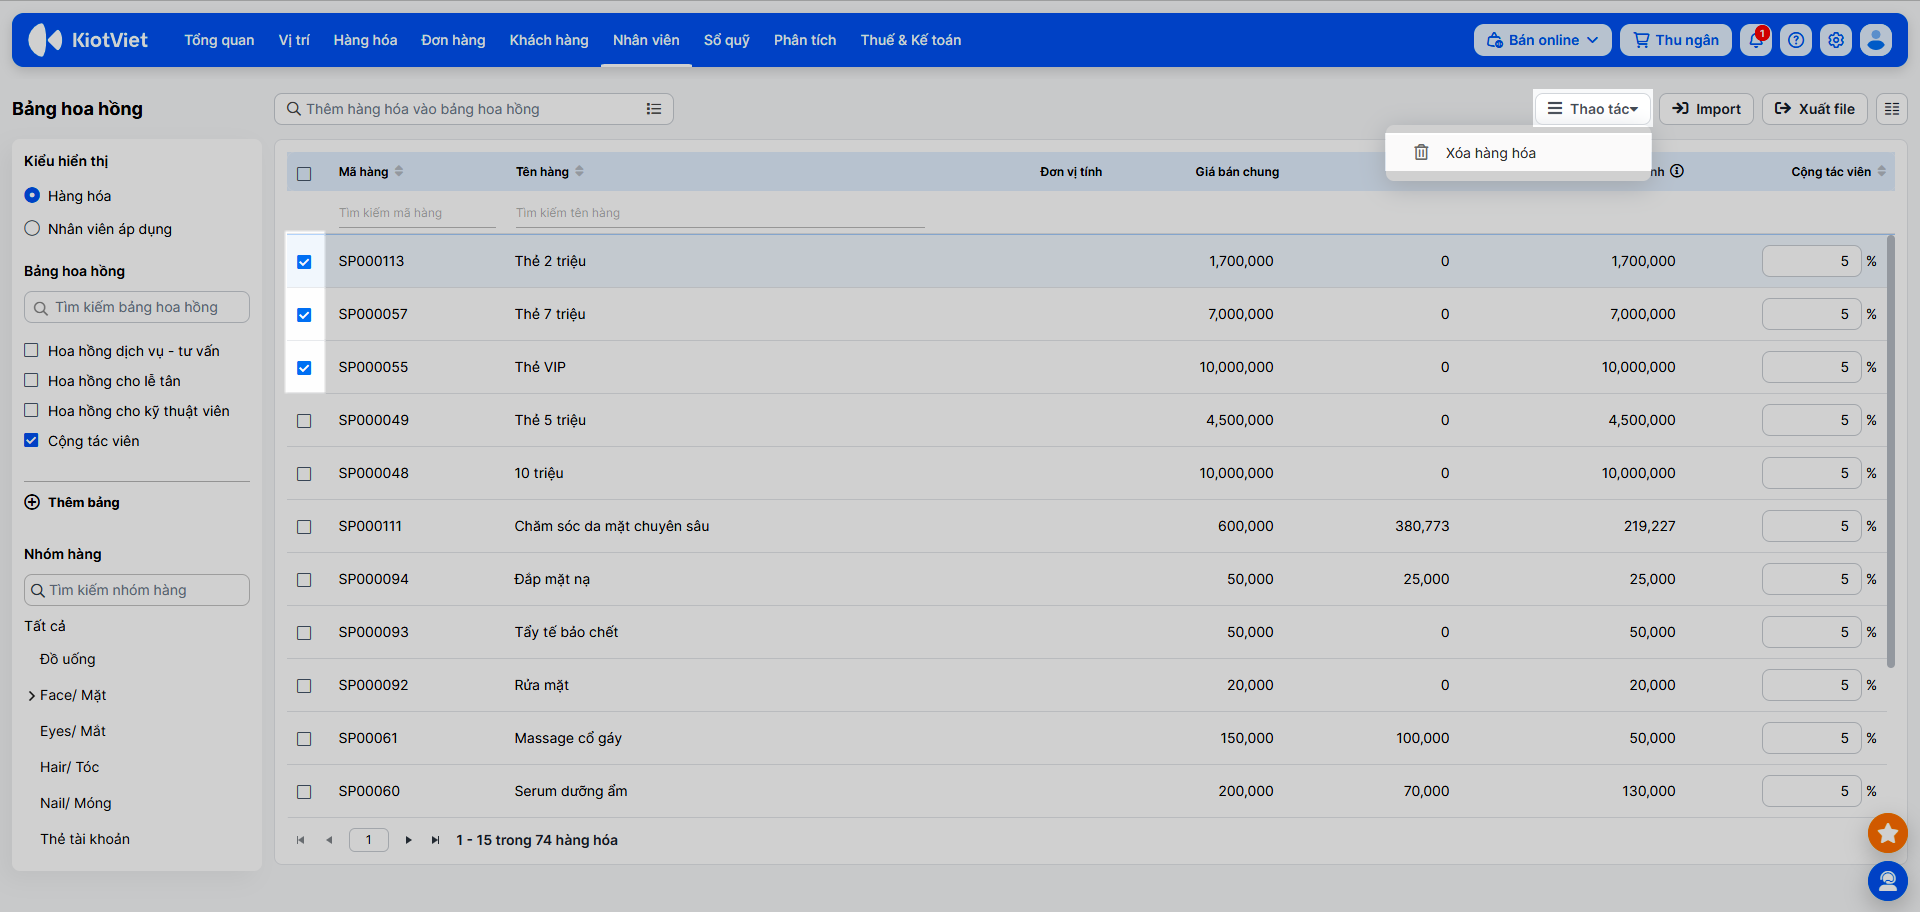The width and height of the screenshot is (1920, 912).
Task: Check the SP00061 Massage cổ gáy checkbox
Action: [304, 739]
